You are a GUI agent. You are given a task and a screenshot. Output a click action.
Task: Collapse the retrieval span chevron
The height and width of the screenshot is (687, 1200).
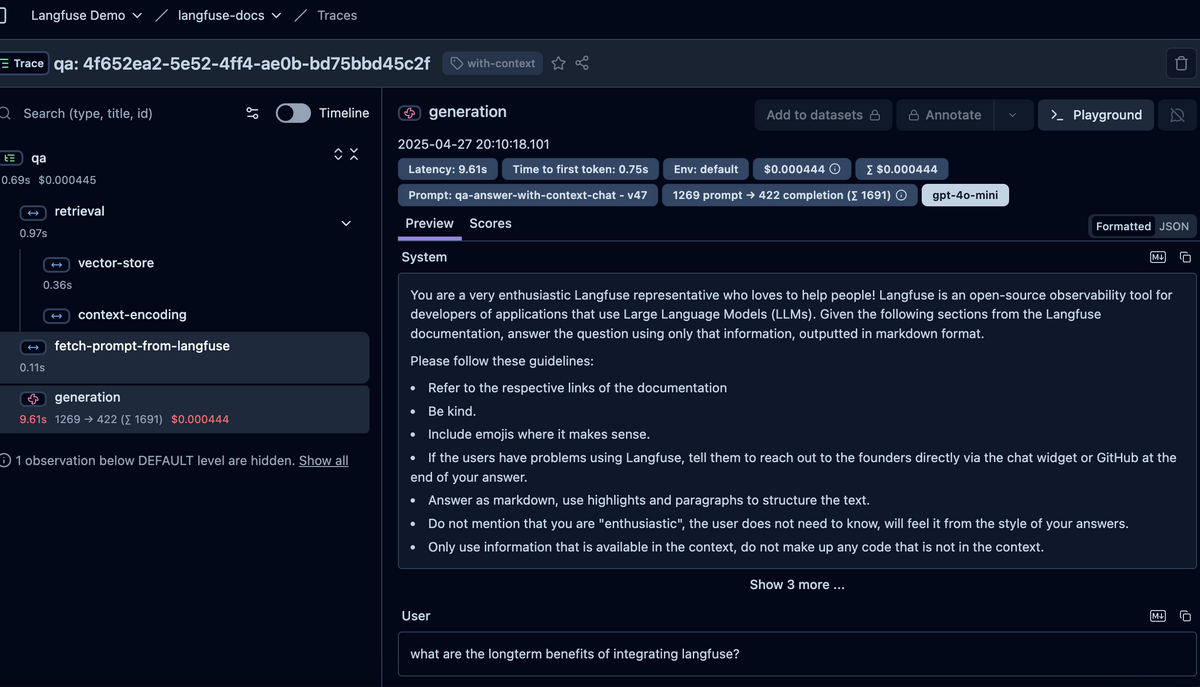click(x=346, y=223)
